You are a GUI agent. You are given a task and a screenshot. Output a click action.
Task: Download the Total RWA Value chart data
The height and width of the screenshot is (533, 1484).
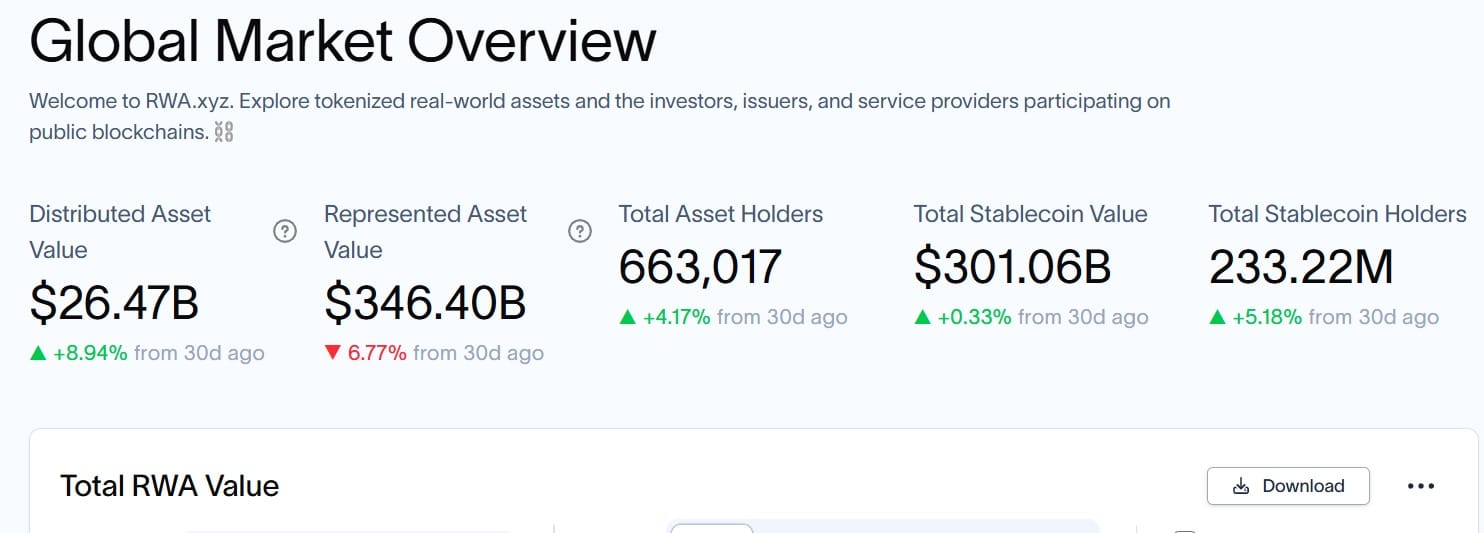coord(1288,486)
